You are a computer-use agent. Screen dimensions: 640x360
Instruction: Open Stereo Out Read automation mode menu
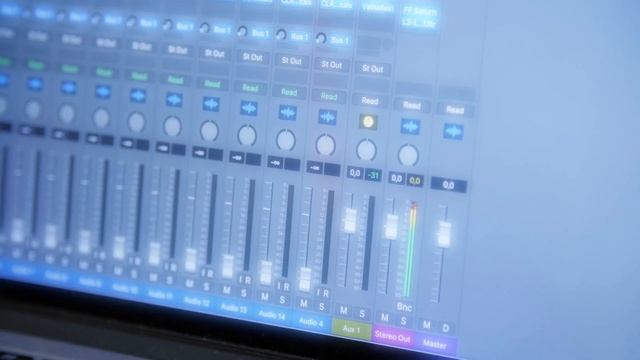(x=412, y=105)
